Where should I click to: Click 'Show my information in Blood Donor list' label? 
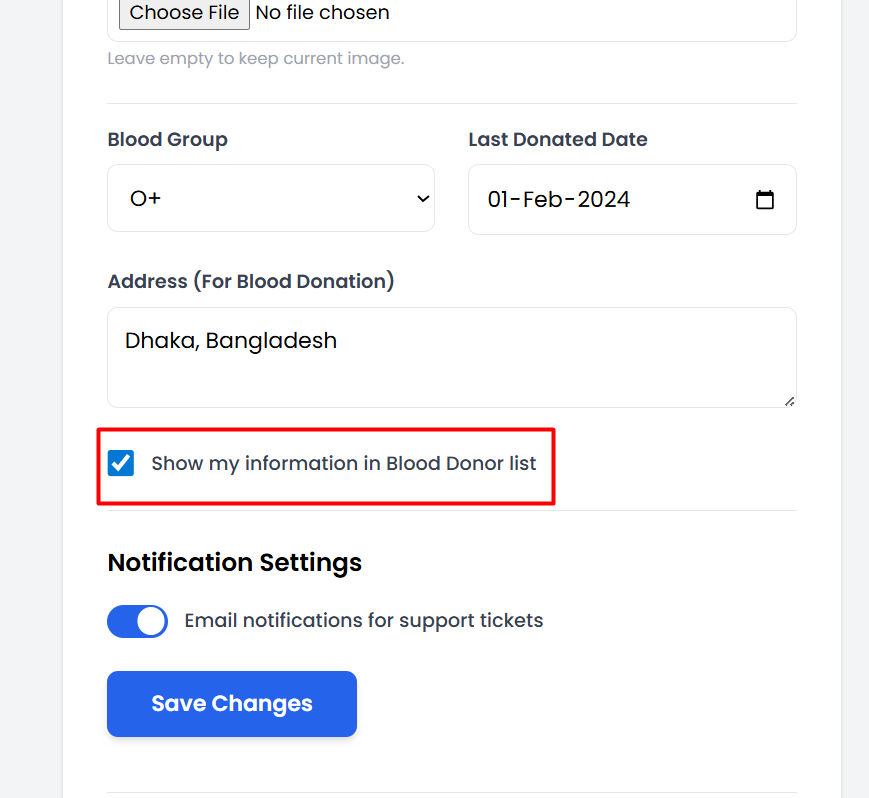(x=343, y=464)
